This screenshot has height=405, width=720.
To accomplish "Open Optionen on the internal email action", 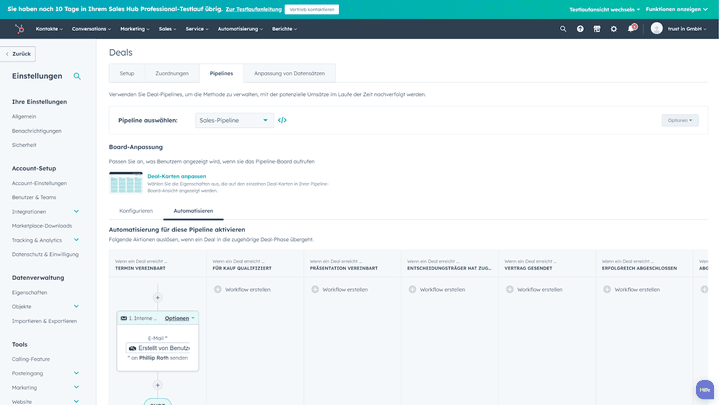I will click(179, 318).
